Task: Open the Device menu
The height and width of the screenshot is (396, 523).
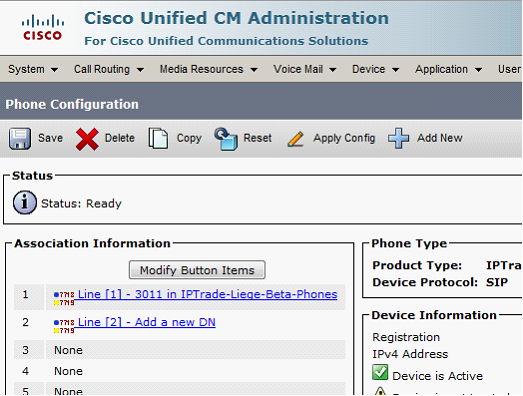Action: (x=376, y=69)
